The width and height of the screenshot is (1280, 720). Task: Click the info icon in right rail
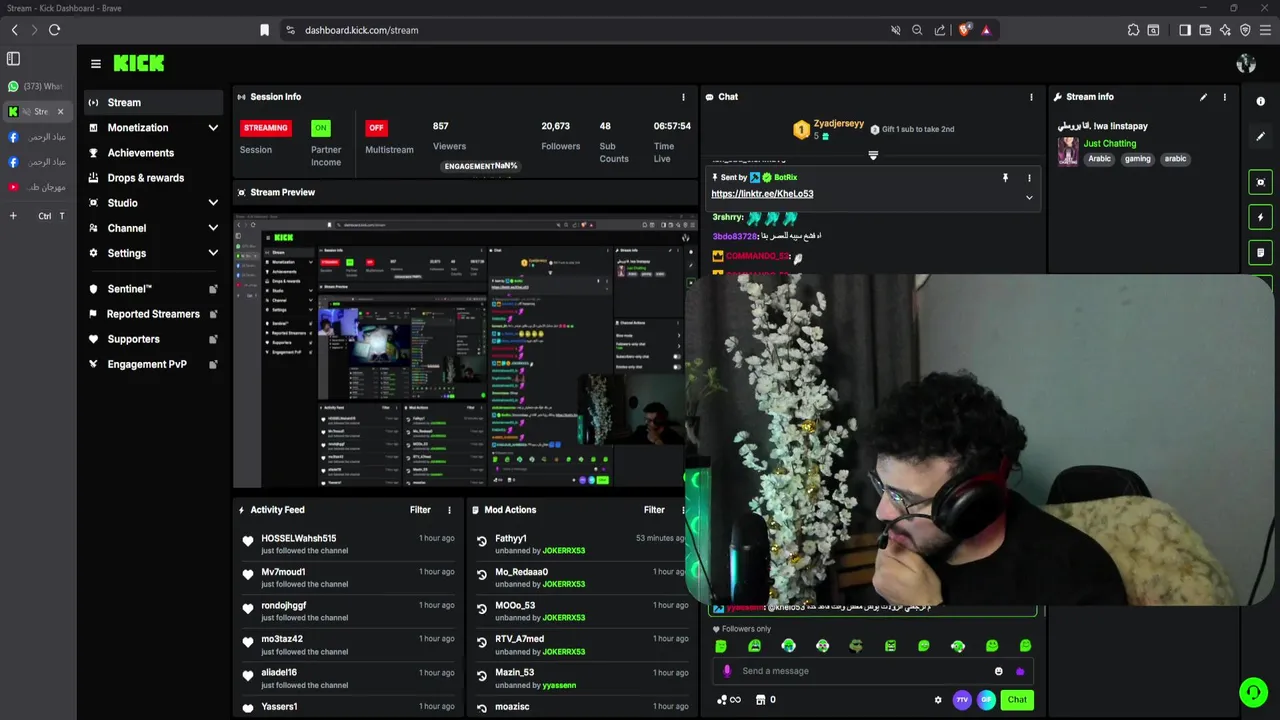click(x=1260, y=101)
